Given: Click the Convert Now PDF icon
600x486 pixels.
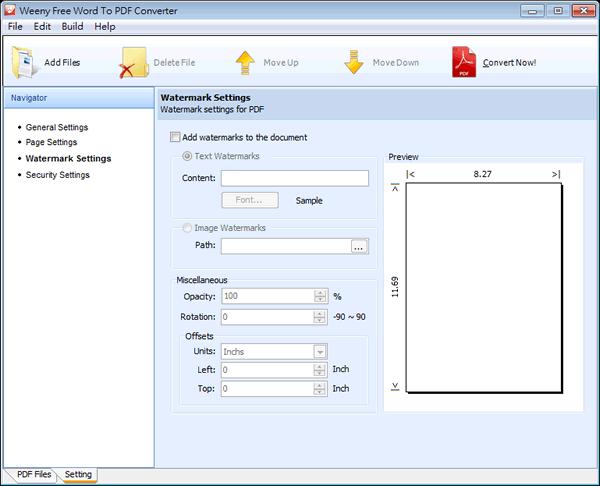Looking at the screenshot, I should click(x=464, y=62).
